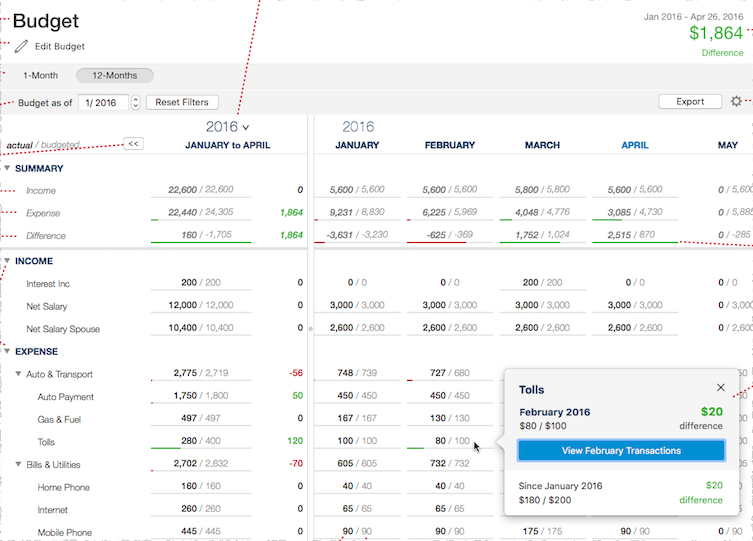Collapse the Bills & Utilities category
The width and height of the screenshot is (753, 541).
pyautogui.click(x=18, y=465)
